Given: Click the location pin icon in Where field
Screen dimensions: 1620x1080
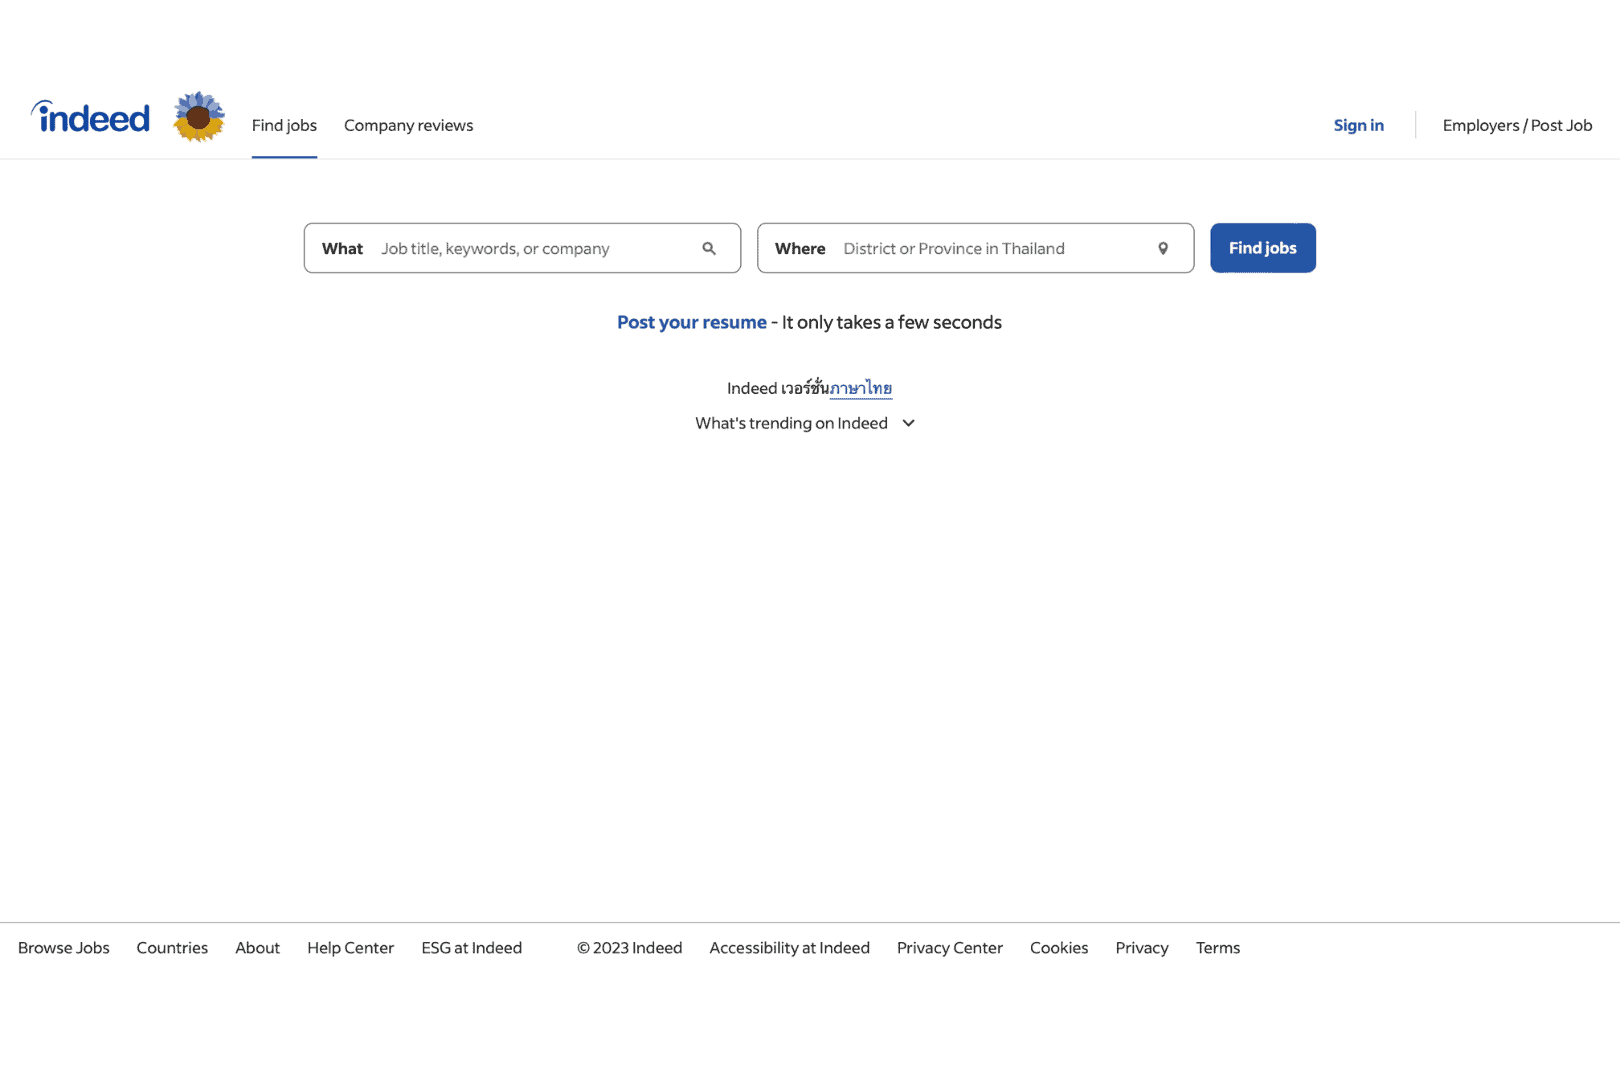Looking at the screenshot, I should pyautogui.click(x=1163, y=249).
